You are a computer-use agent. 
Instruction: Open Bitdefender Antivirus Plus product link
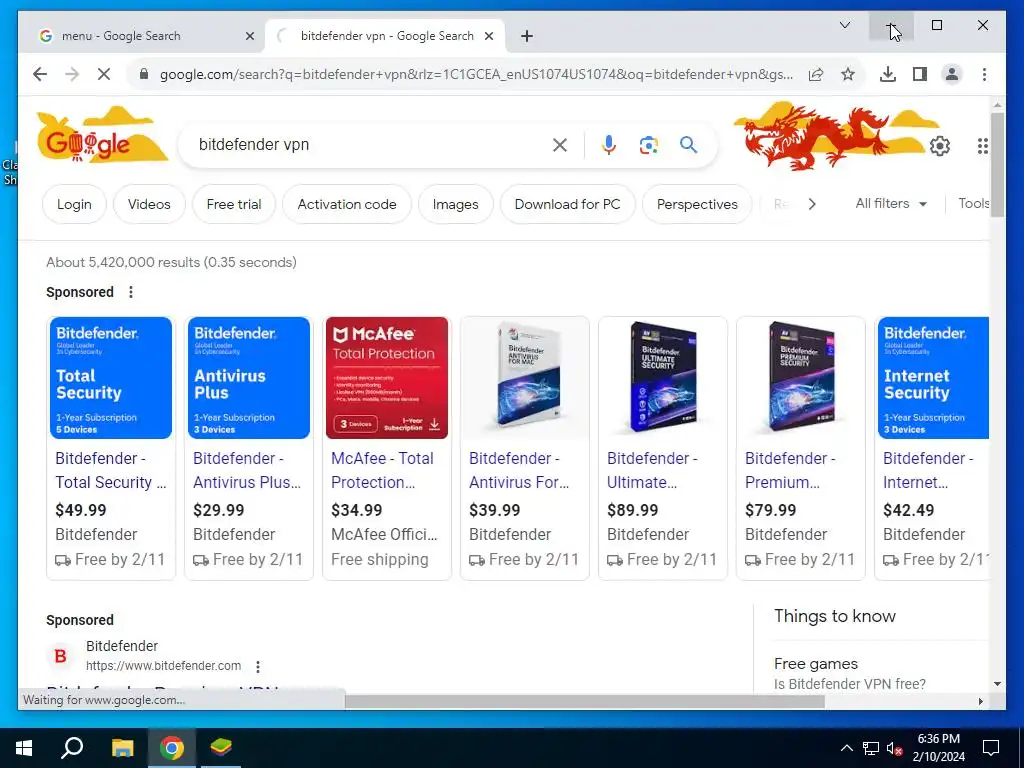247,470
